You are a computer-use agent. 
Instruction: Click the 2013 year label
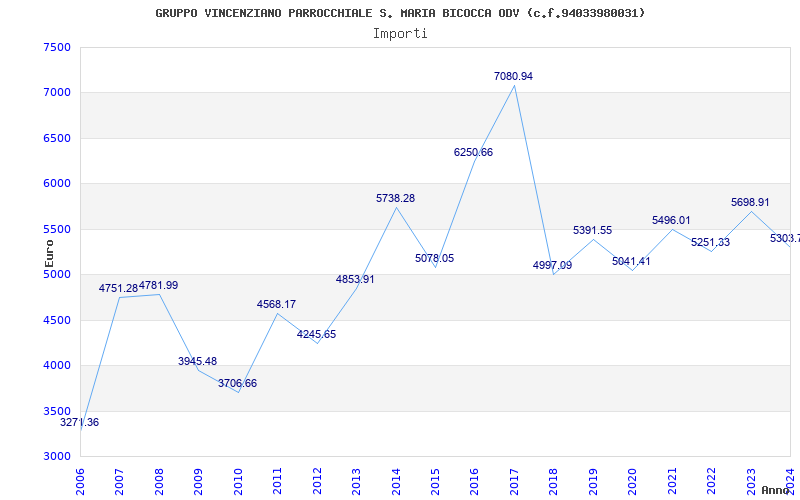coord(356,482)
